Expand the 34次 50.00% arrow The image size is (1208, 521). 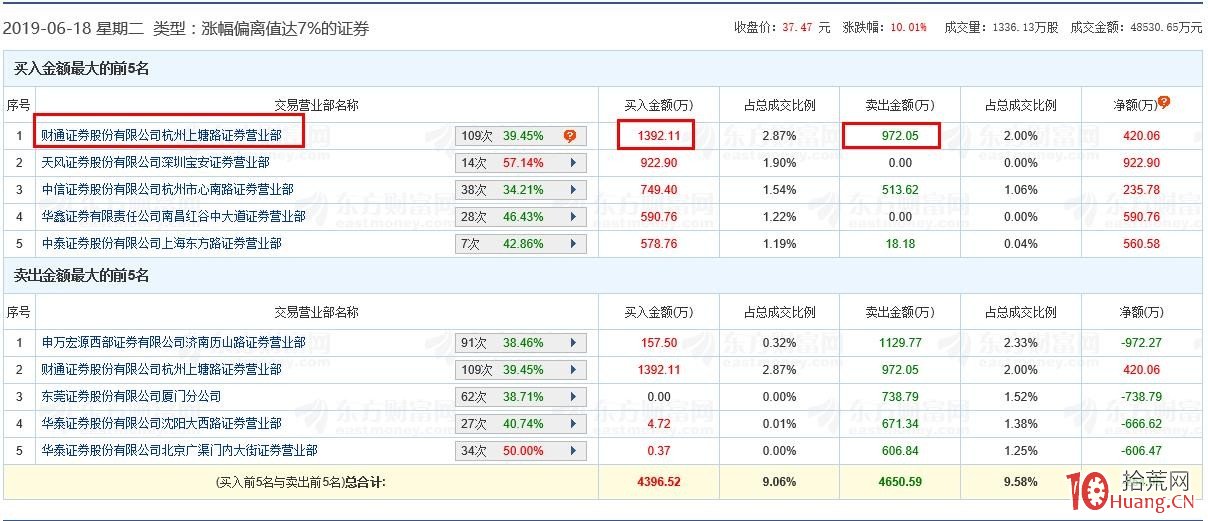tap(573, 451)
